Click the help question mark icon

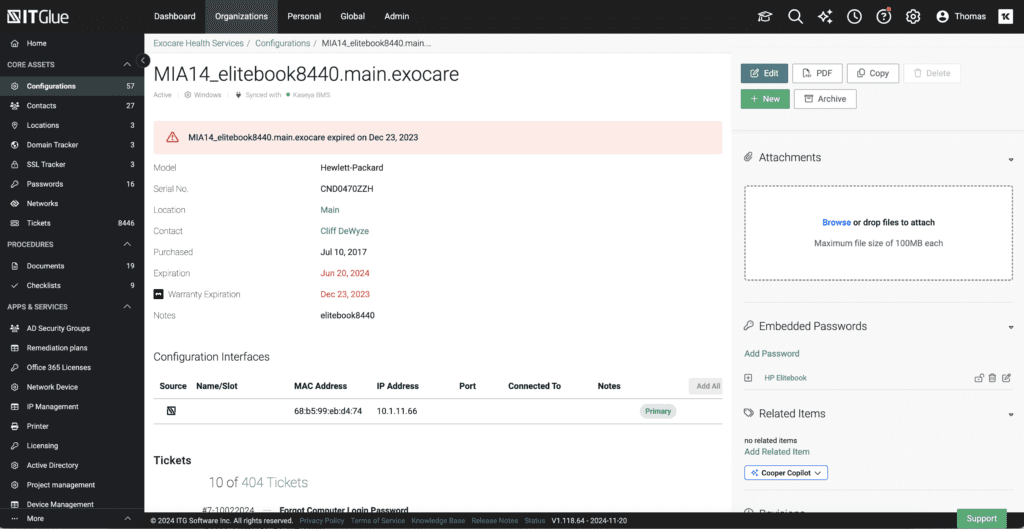[883, 16]
